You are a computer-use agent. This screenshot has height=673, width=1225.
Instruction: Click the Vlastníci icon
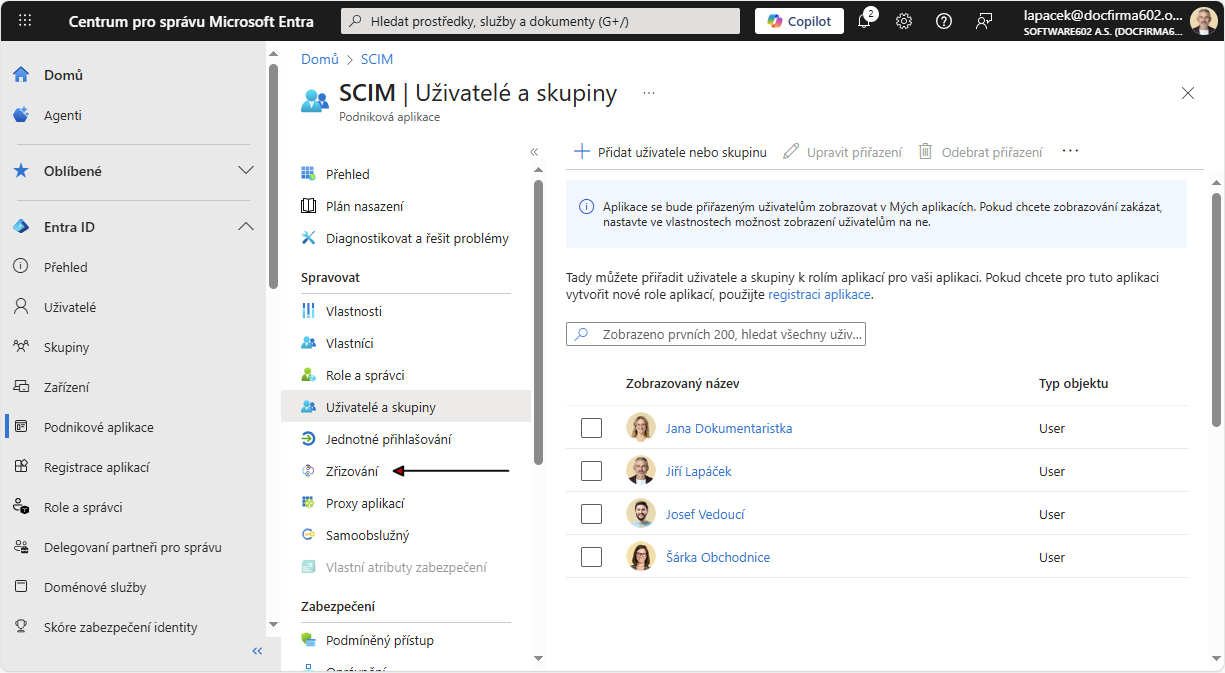308,343
